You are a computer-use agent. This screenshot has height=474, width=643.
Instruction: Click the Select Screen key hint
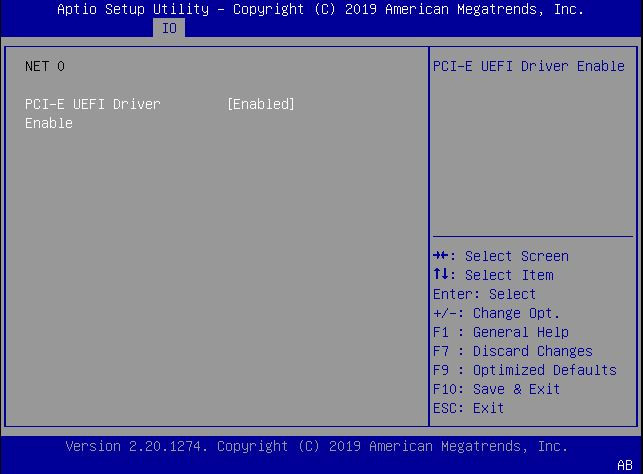(501, 256)
